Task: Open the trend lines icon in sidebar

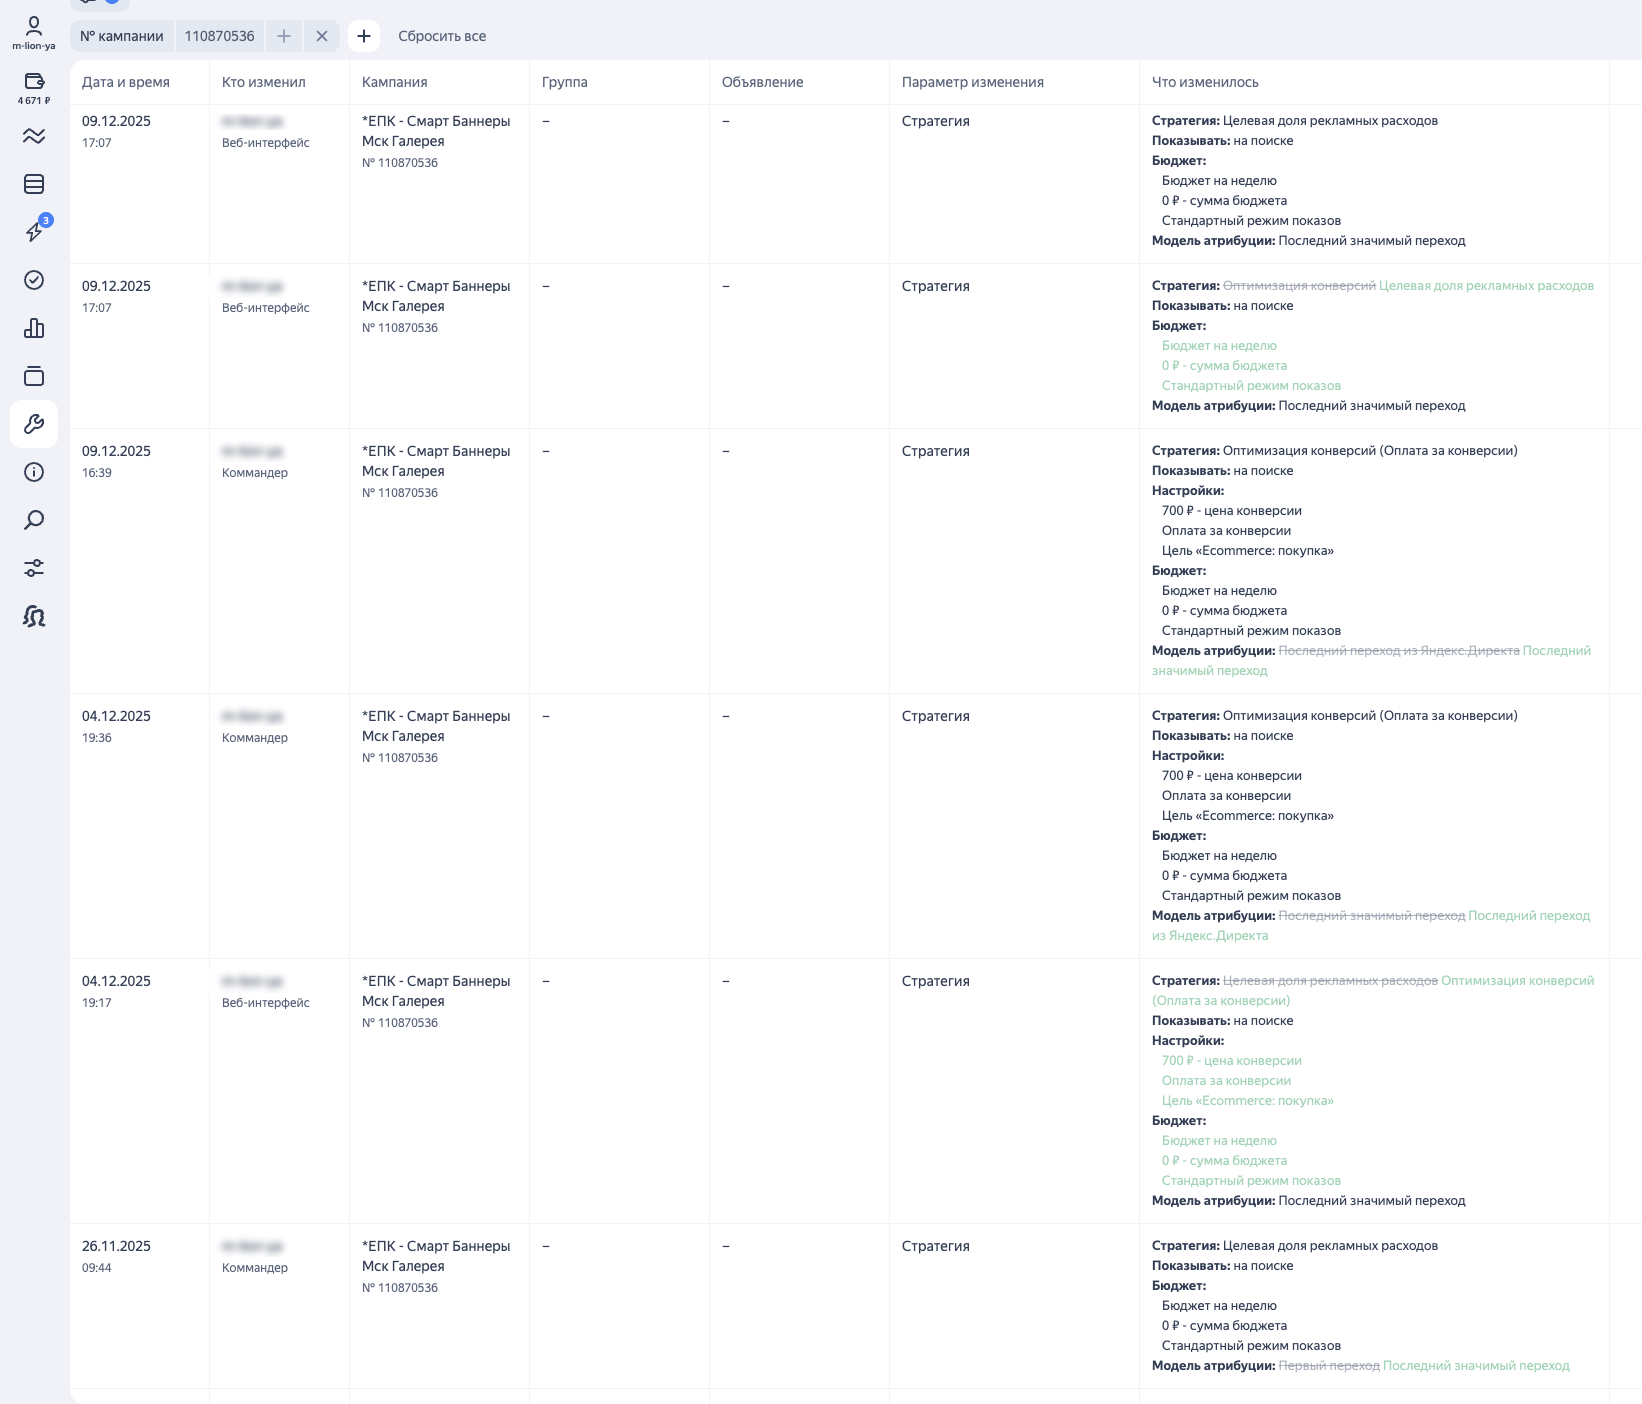Action: click(34, 136)
